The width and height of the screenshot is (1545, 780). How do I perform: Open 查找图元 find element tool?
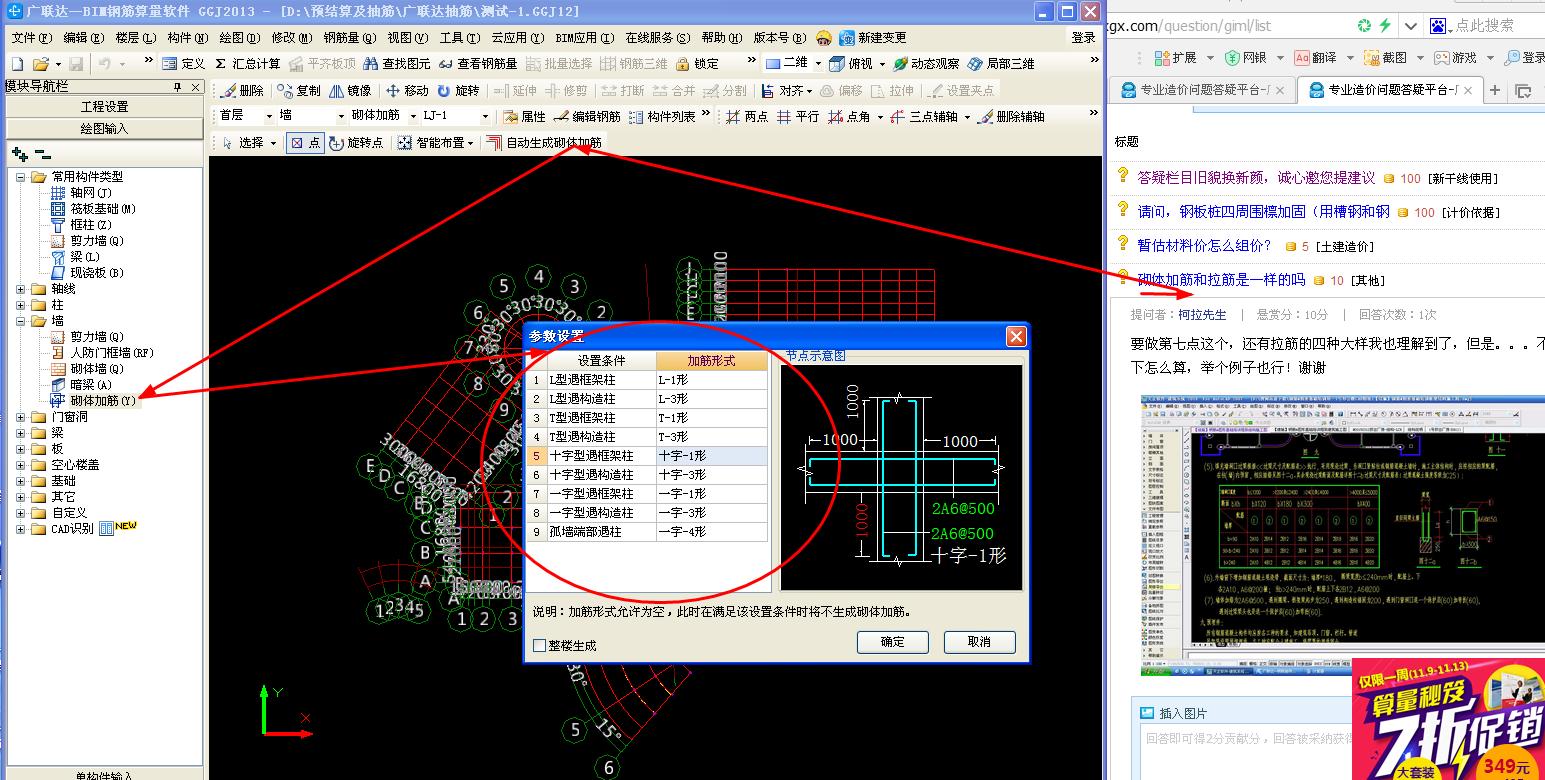tap(397, 63)
